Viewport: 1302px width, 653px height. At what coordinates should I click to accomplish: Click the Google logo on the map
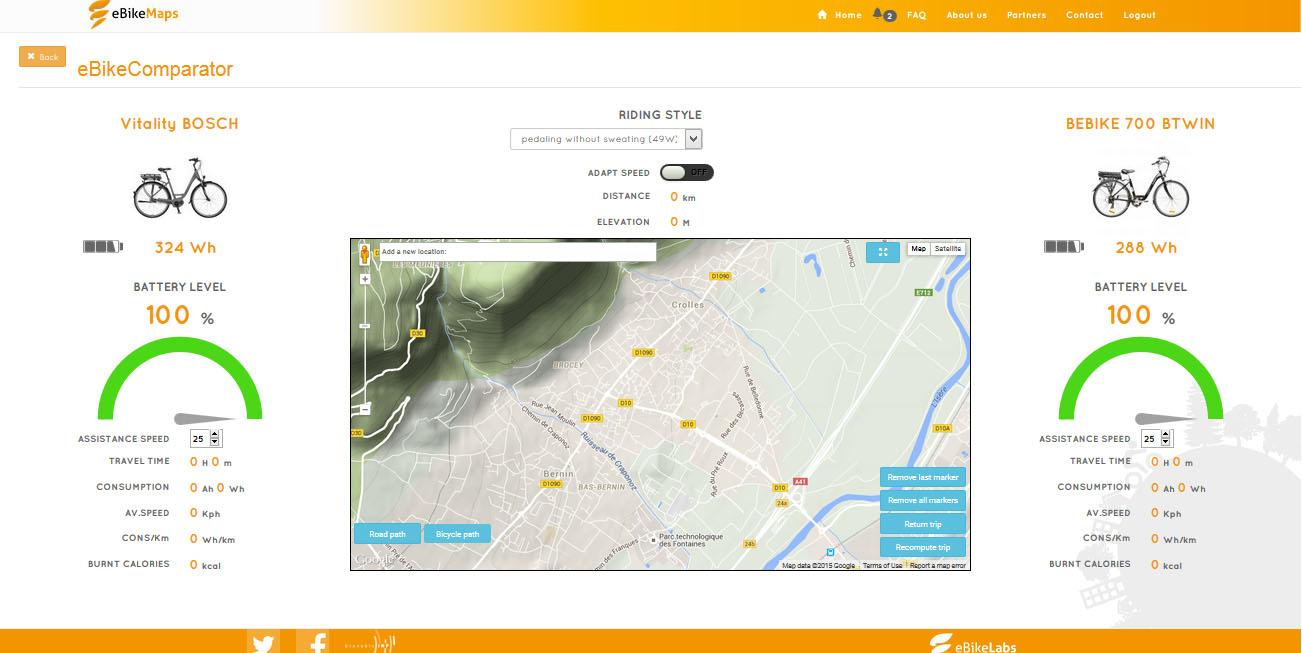coord(375,560)
